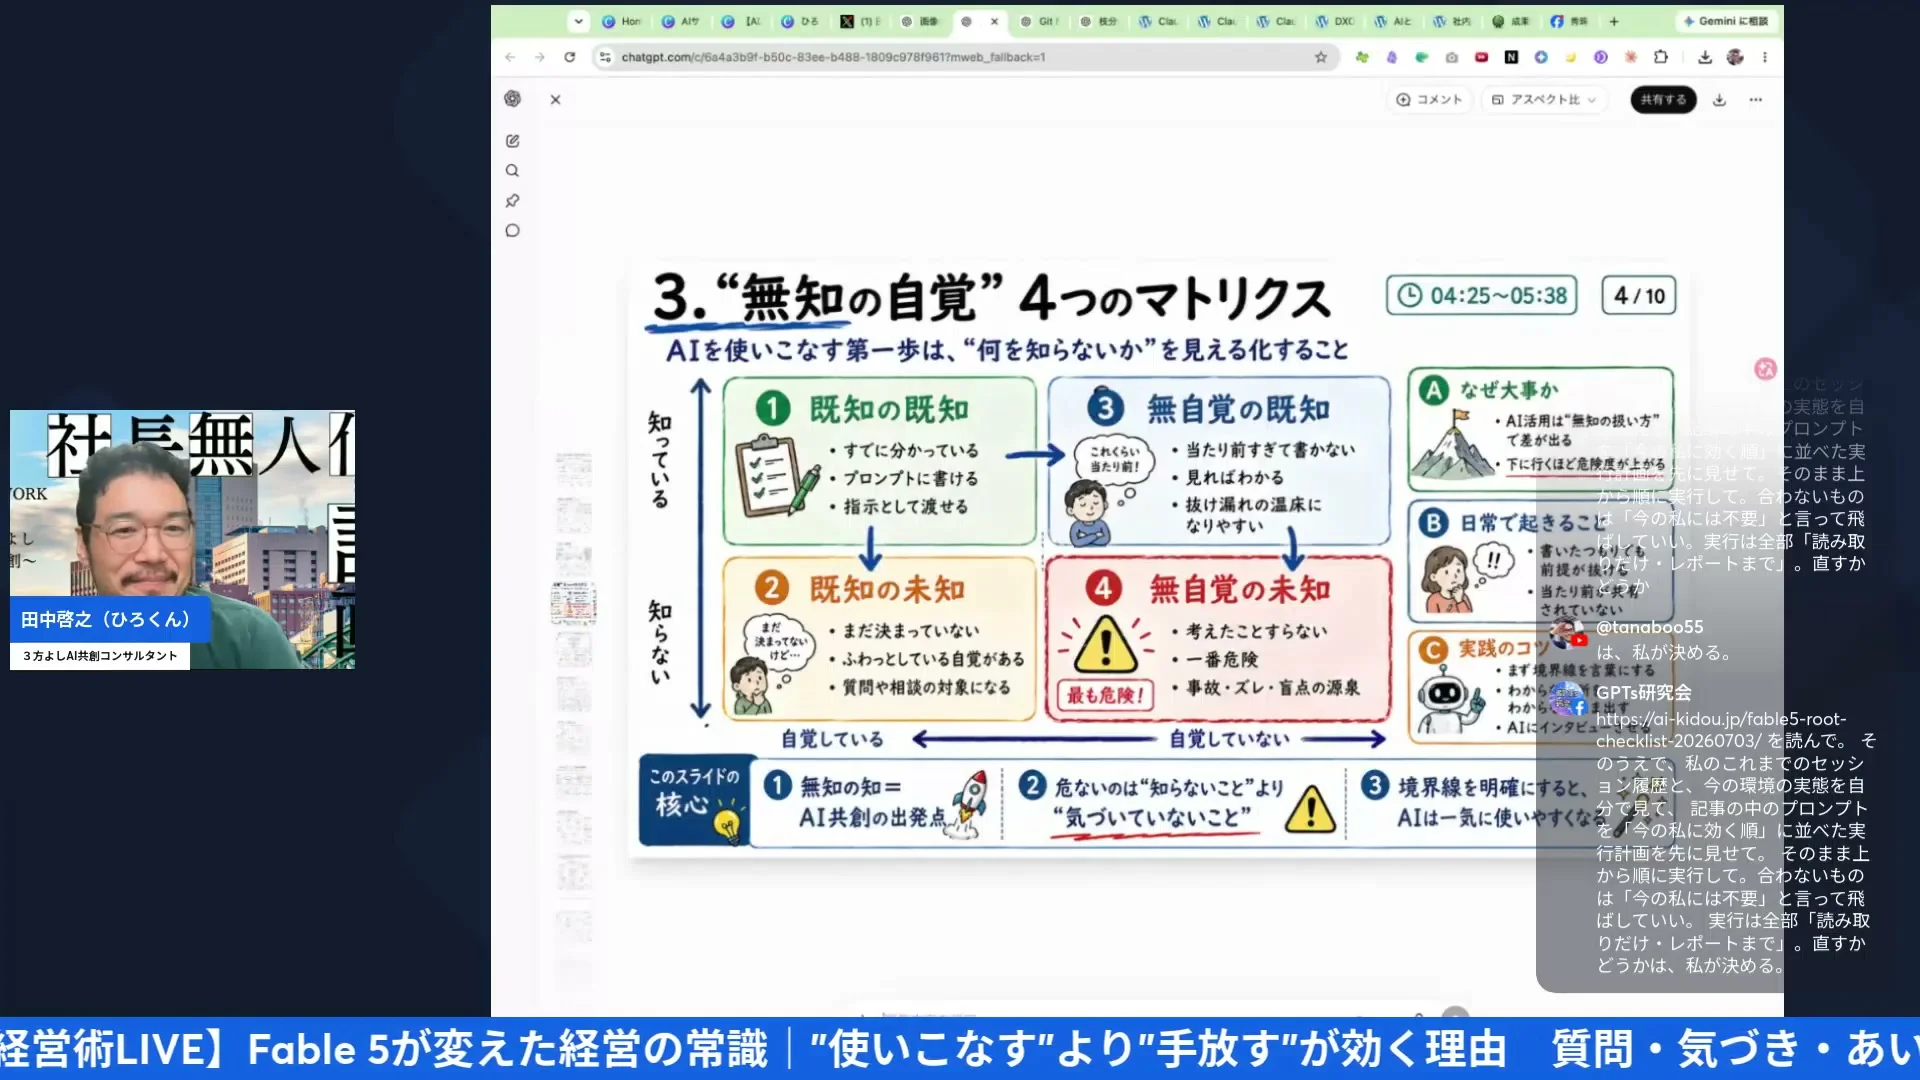Open search from the sidebar magnifier icon

[x=512, y=171]
